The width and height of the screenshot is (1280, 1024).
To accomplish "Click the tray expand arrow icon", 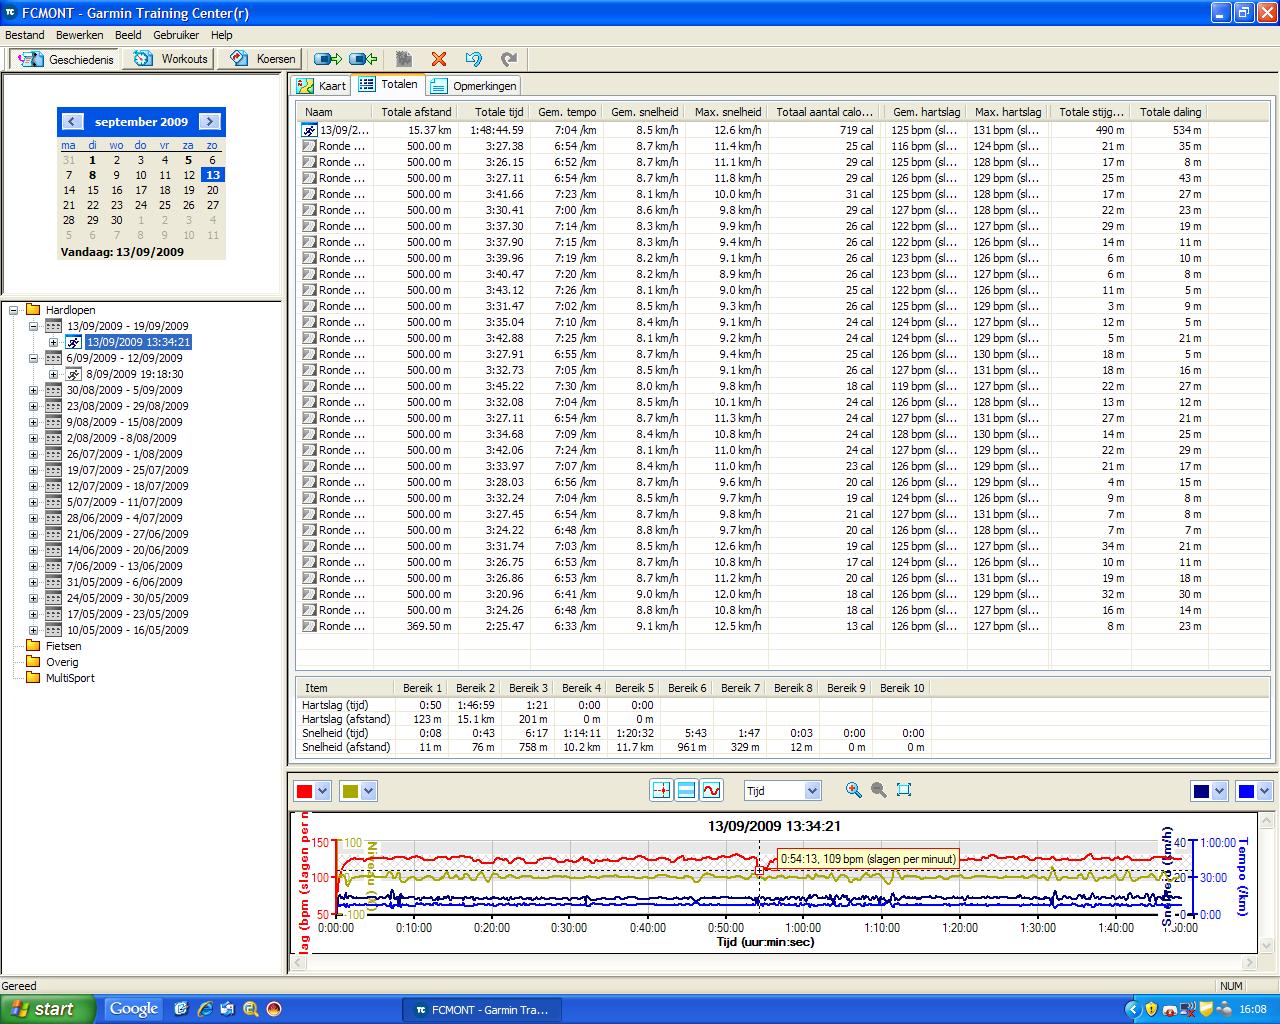I will pyautogui.click(x=1132, y=1010).
